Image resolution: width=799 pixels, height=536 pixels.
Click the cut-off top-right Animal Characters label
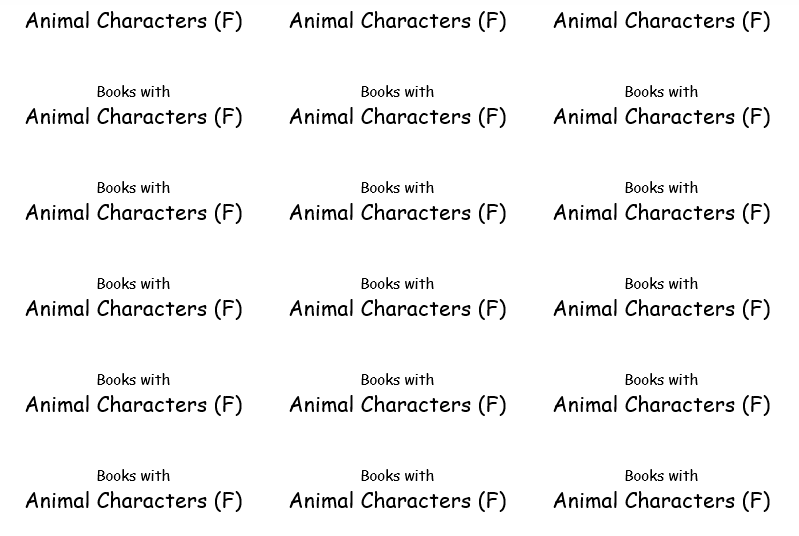click(x=661, y=21)
